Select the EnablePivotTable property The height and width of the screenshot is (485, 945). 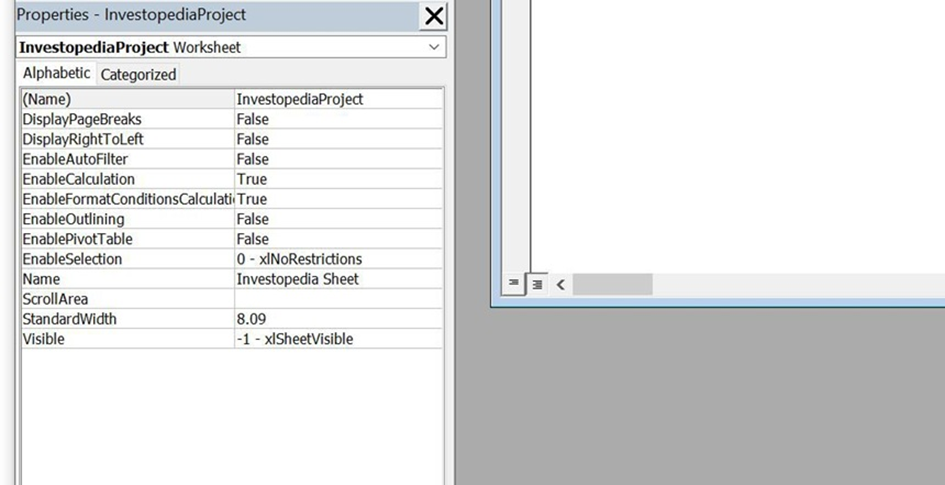pos(128,239)
